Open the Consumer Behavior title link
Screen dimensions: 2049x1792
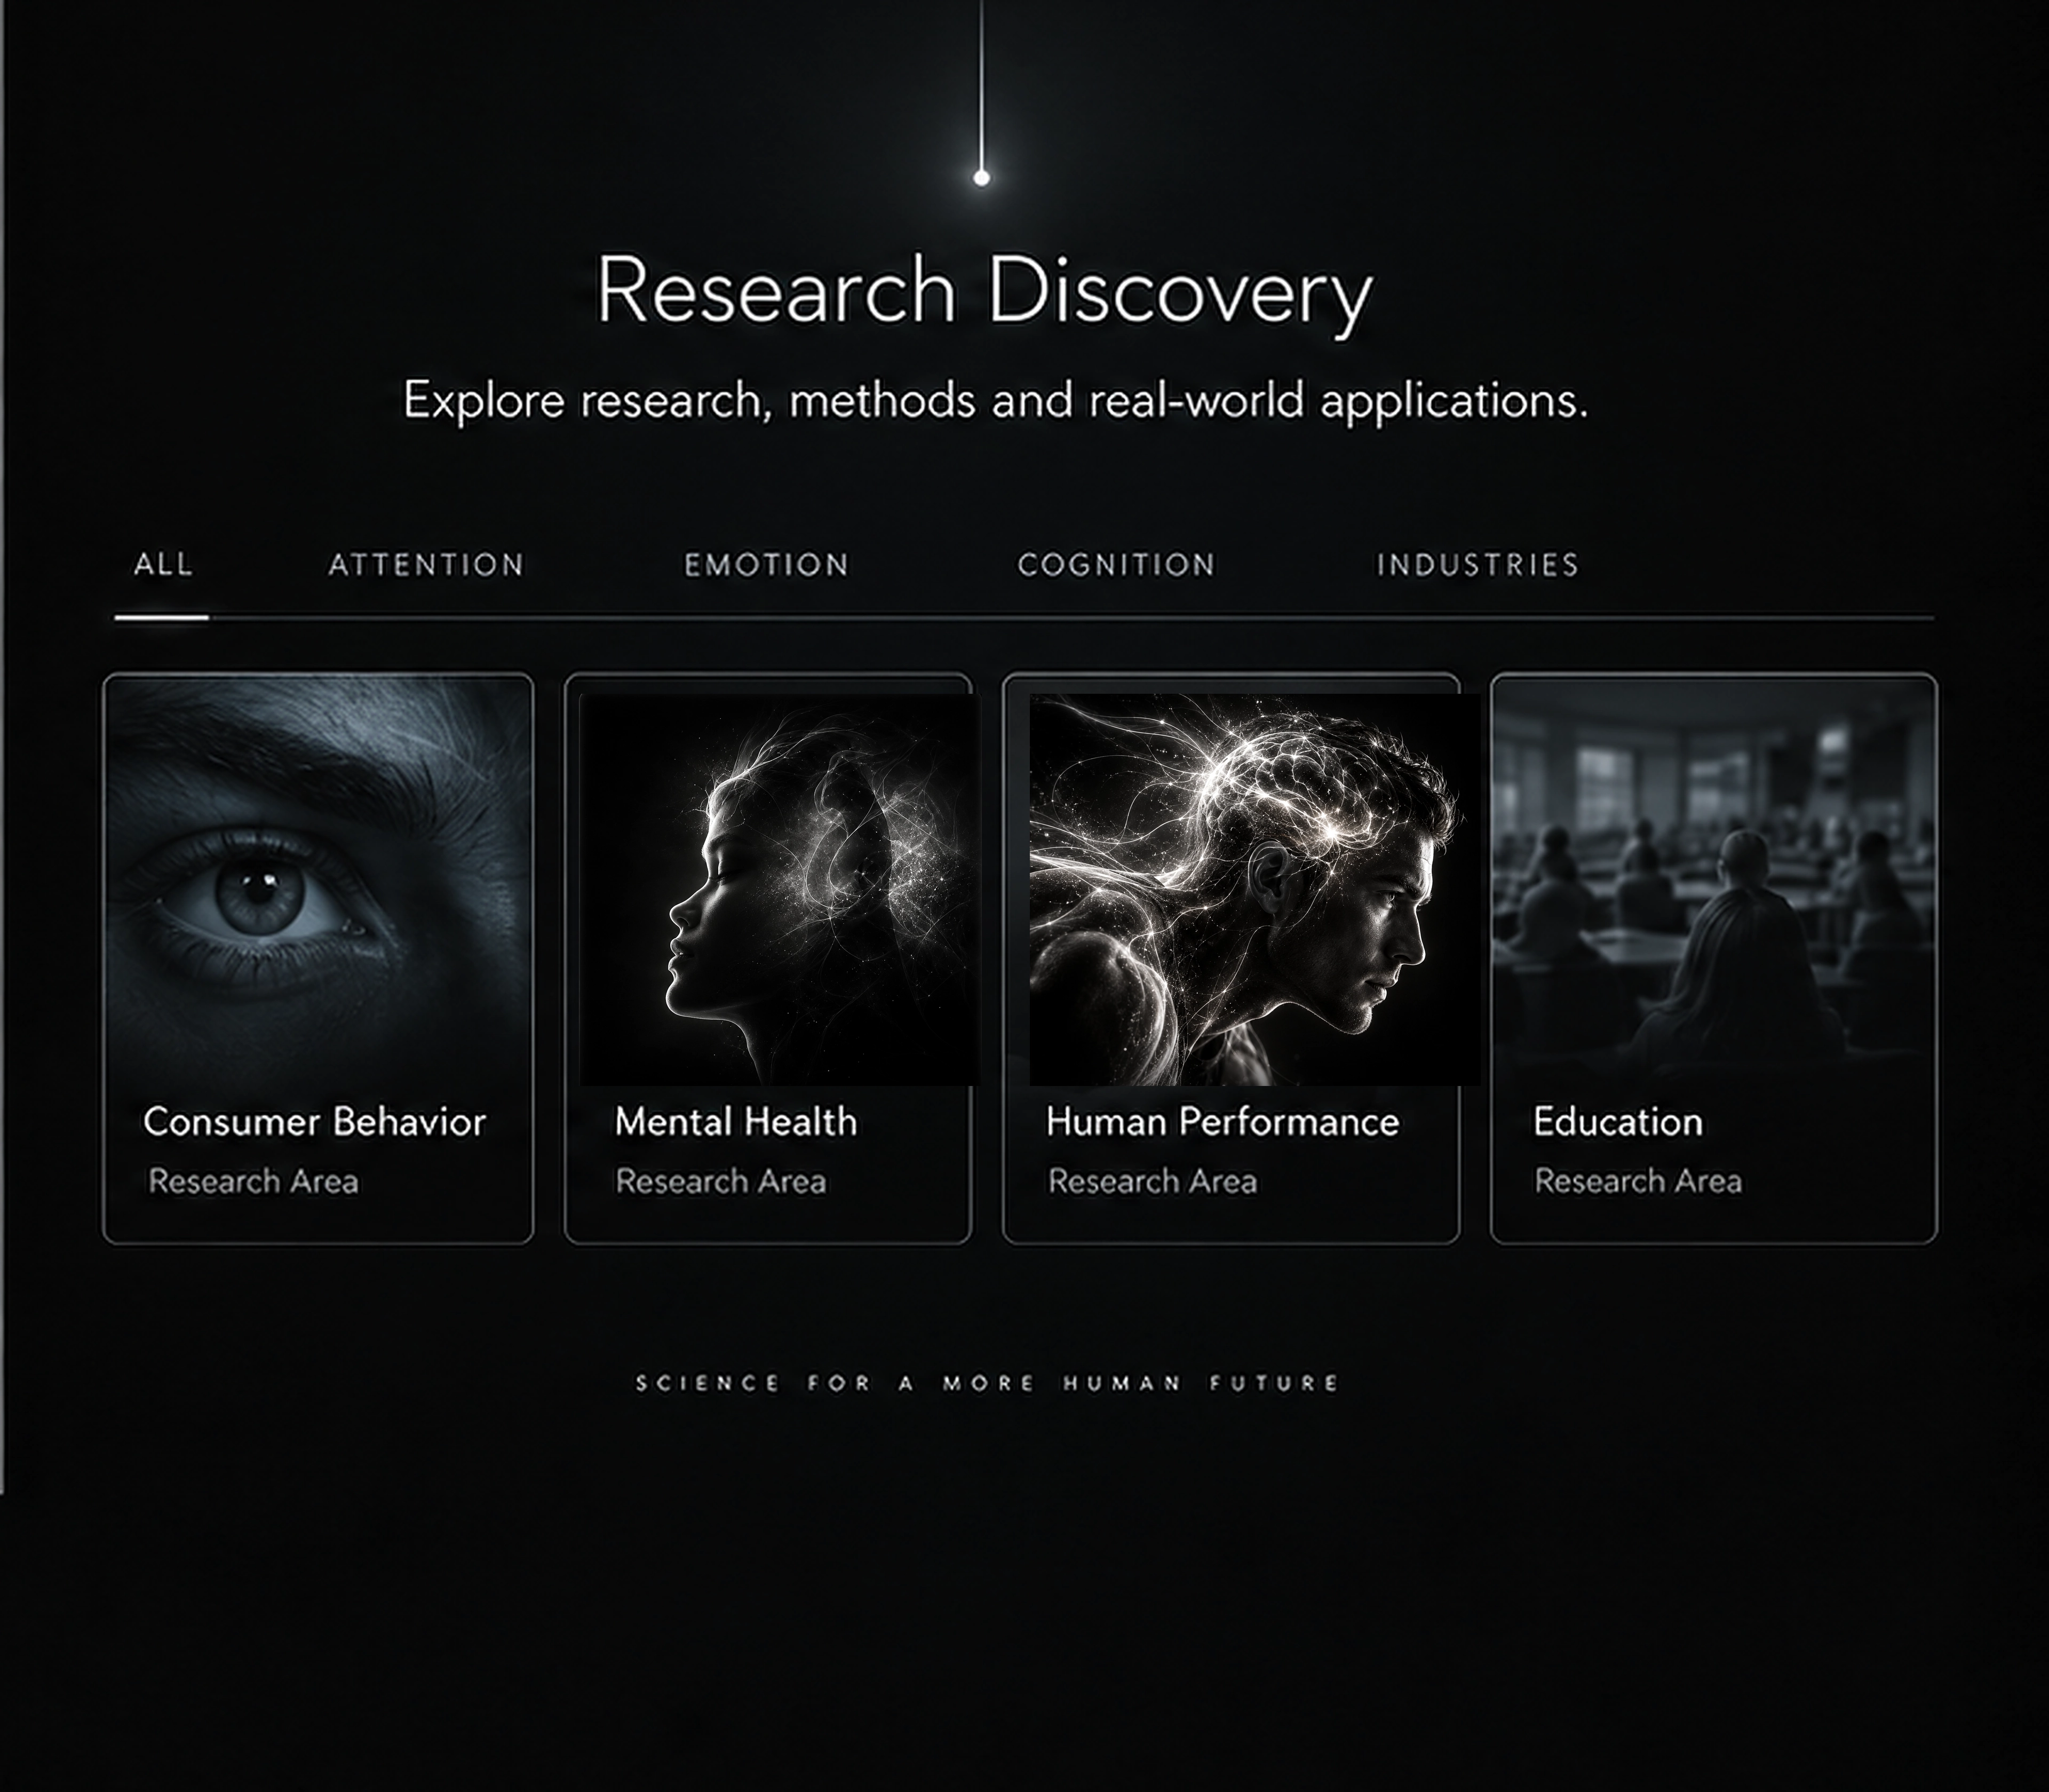[315, 1122]
